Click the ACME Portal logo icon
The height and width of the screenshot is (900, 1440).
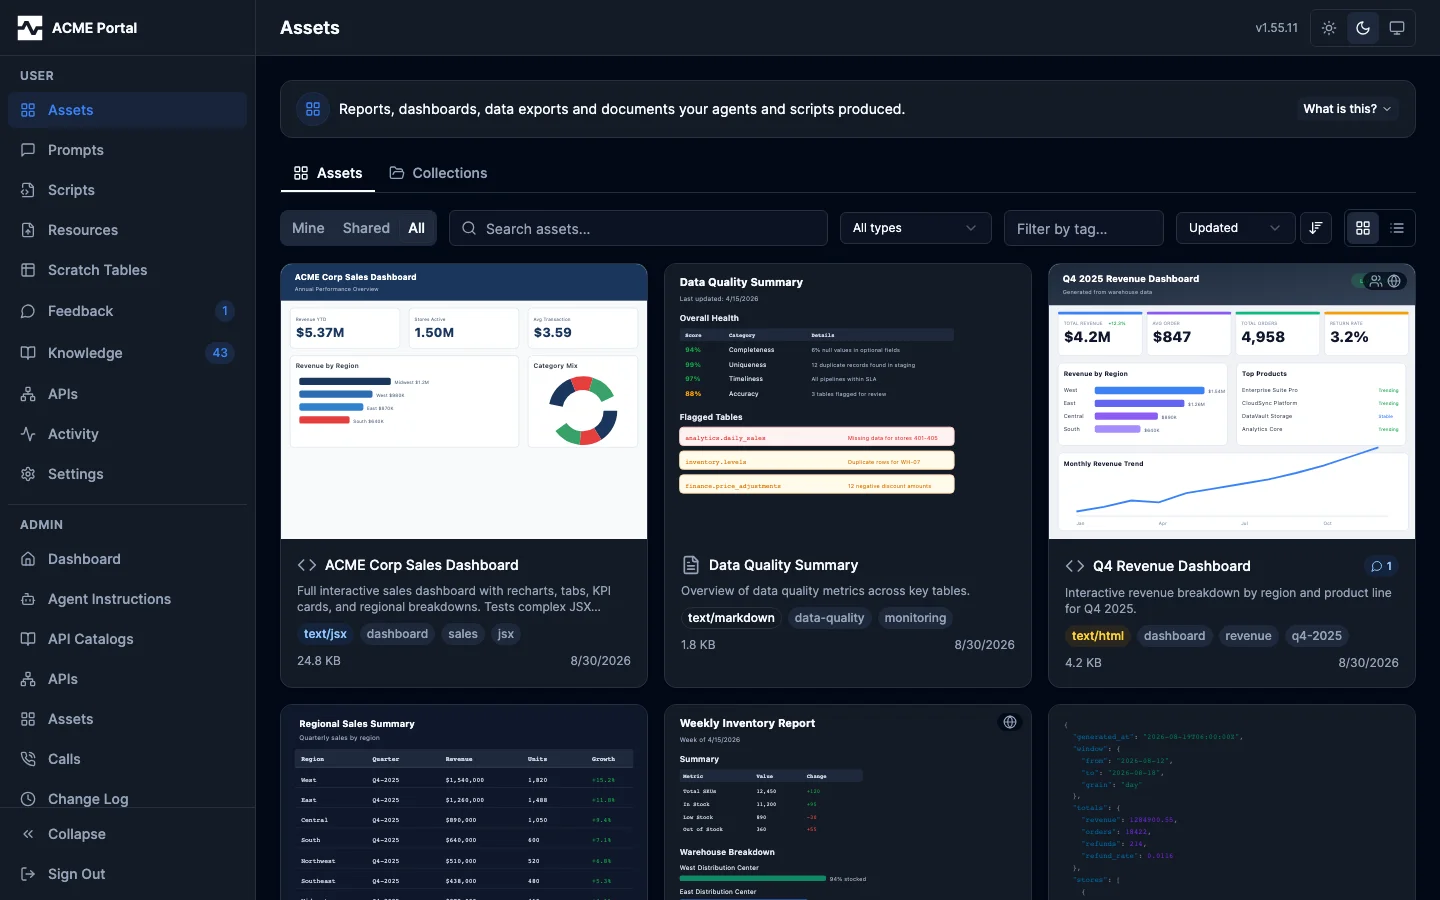point(30,28)
